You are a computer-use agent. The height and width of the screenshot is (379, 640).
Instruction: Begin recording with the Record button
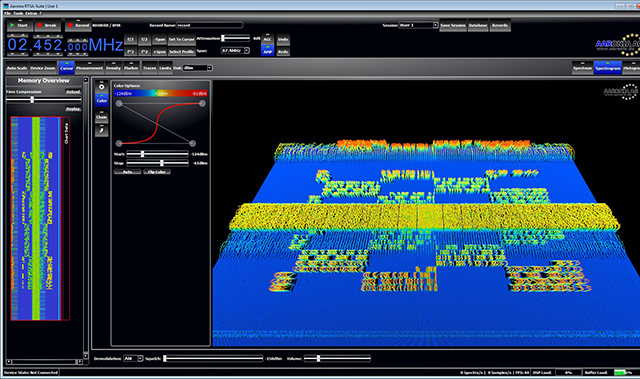[x=78, y=25]
